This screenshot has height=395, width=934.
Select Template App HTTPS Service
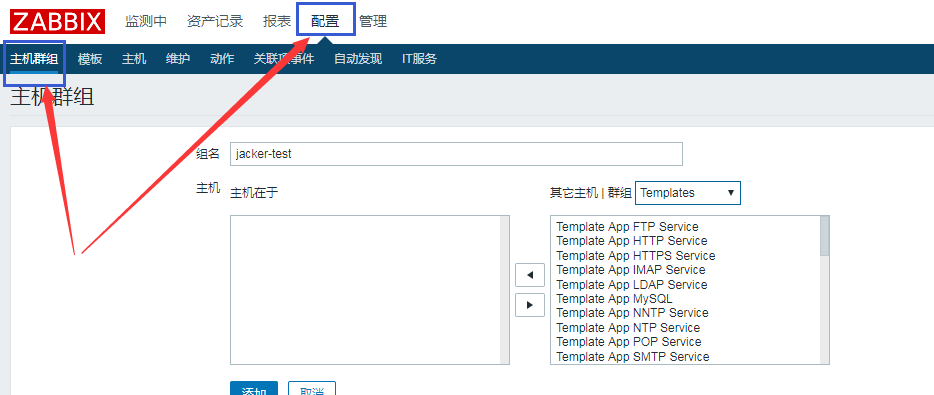(x=636, y=256)
